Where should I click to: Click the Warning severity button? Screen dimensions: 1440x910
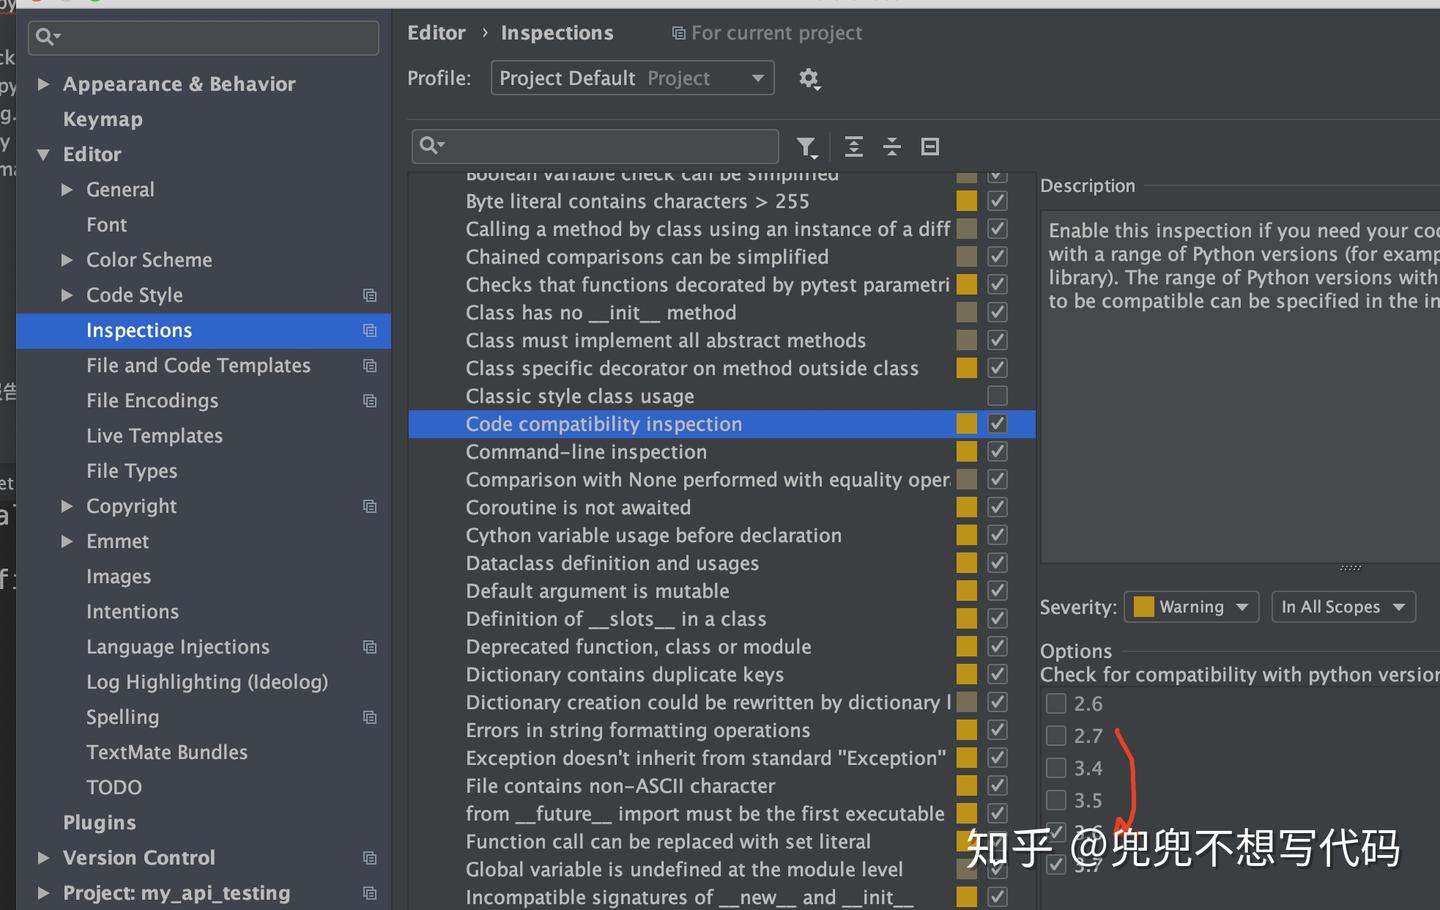(x=1191, y=606)
